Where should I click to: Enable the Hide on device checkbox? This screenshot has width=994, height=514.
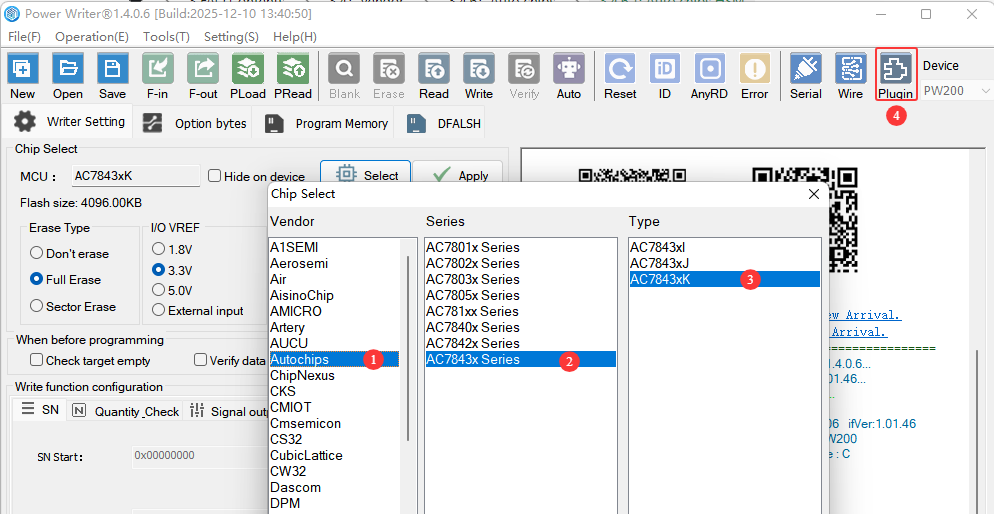(215, 176)
